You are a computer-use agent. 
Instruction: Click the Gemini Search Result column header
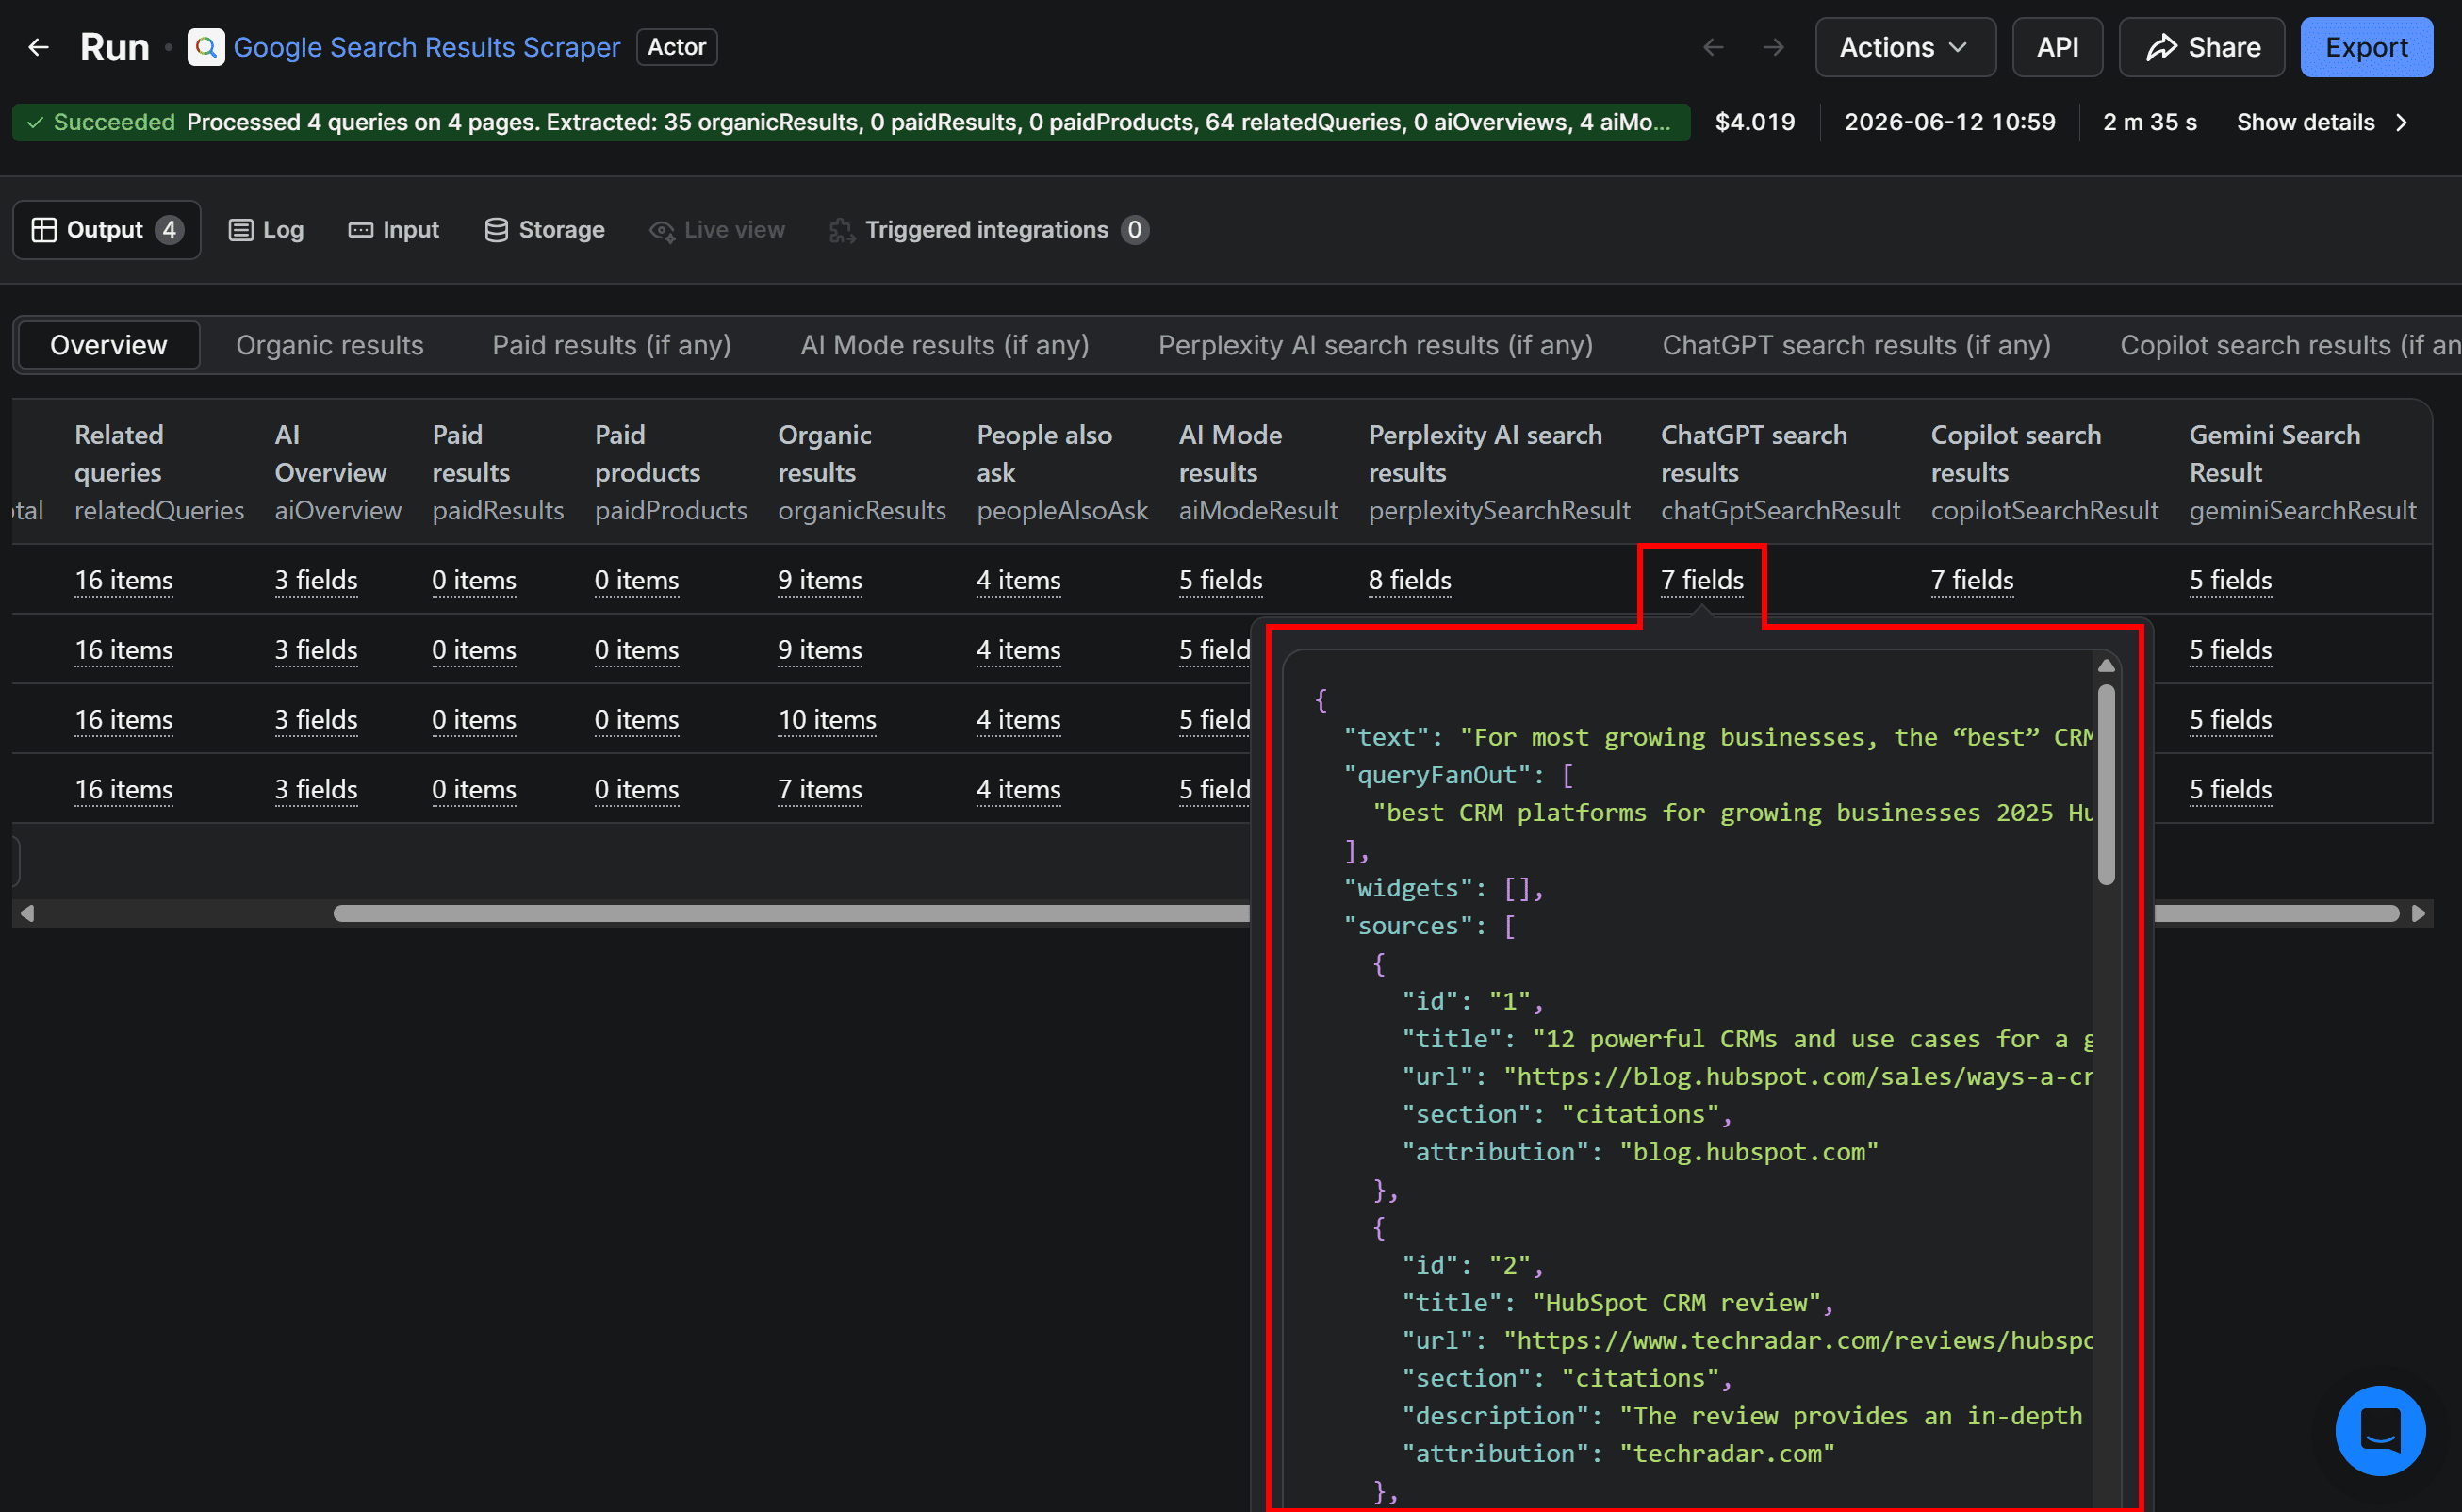click(2302, 472)
